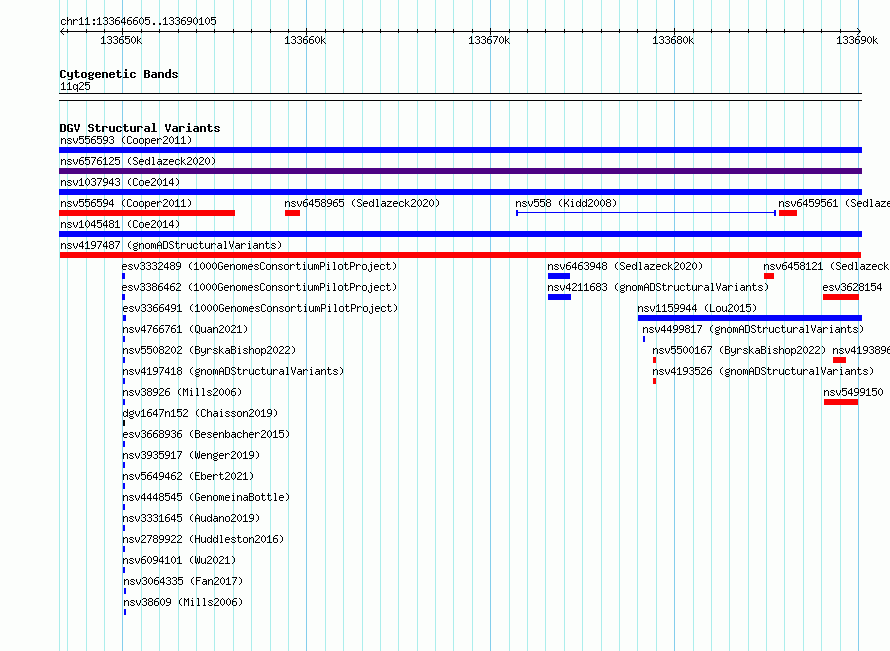Open nsv1045481 (Coe2014) label
Image resolution: width=890 pixels, height=651 pixels.
coord(120,224)
